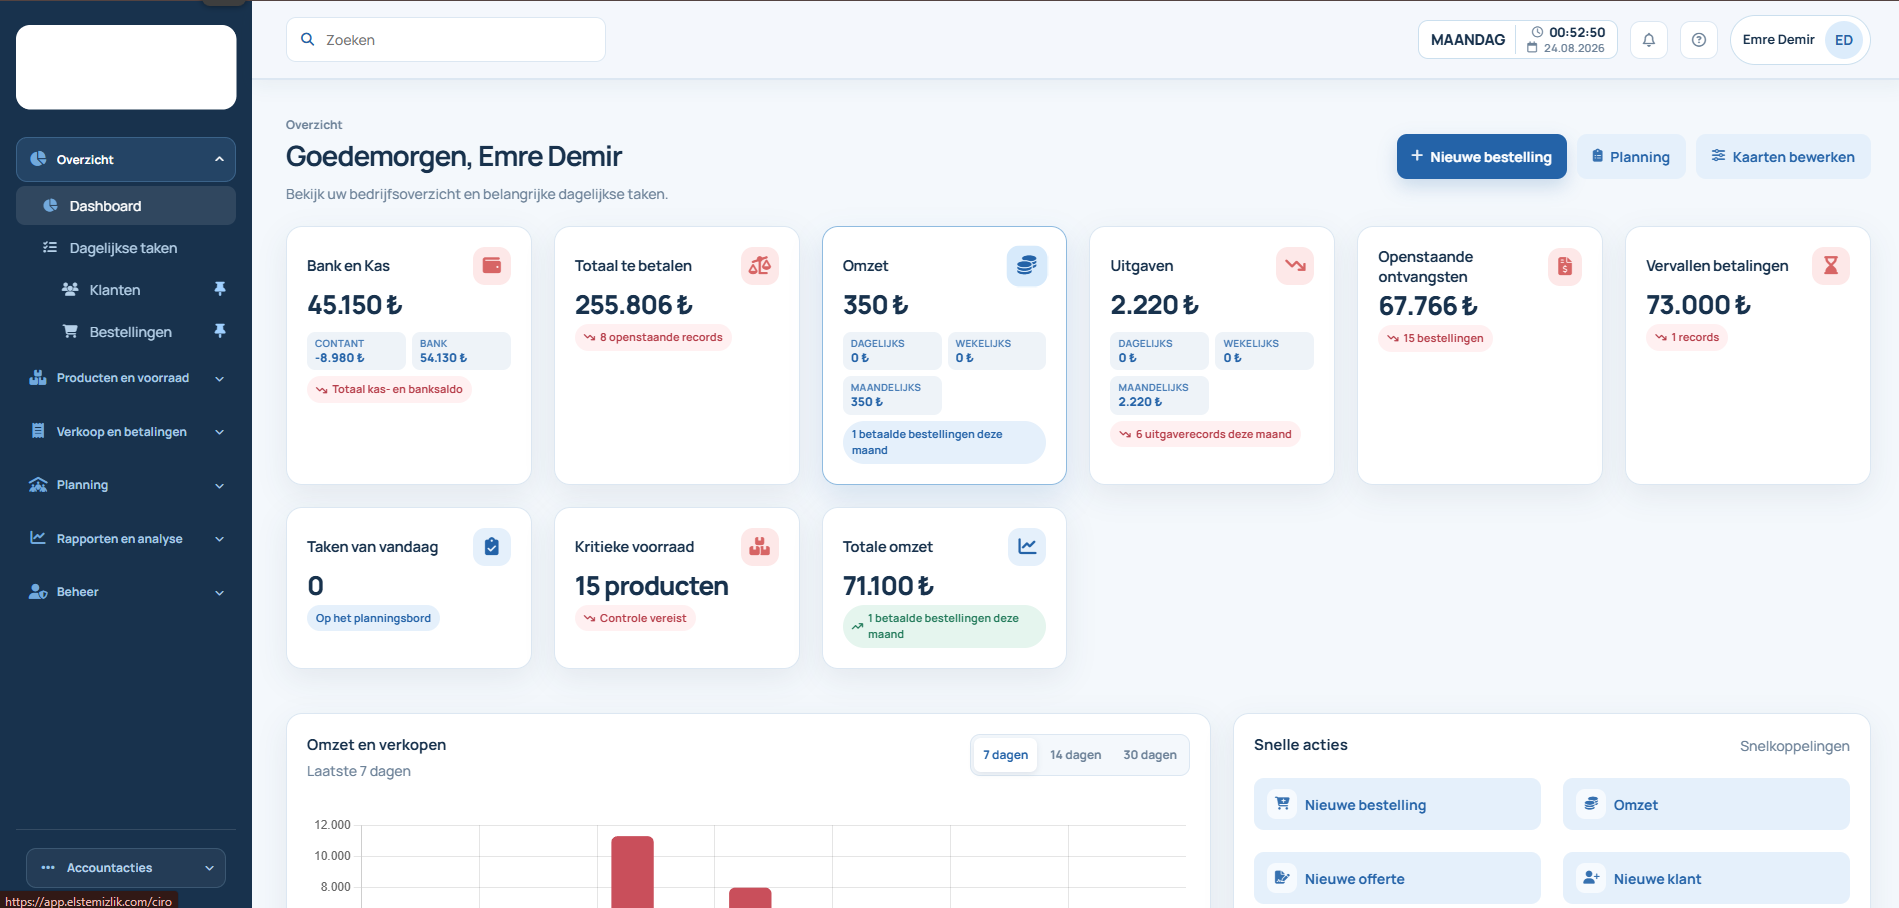Click the Controle vereist badge
This screenshot has height=908, width=1899.
[x=635, y=619]
